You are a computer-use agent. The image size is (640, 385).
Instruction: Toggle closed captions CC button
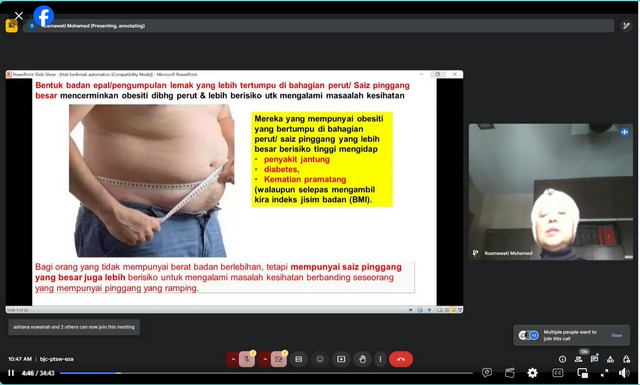(558, 373)
